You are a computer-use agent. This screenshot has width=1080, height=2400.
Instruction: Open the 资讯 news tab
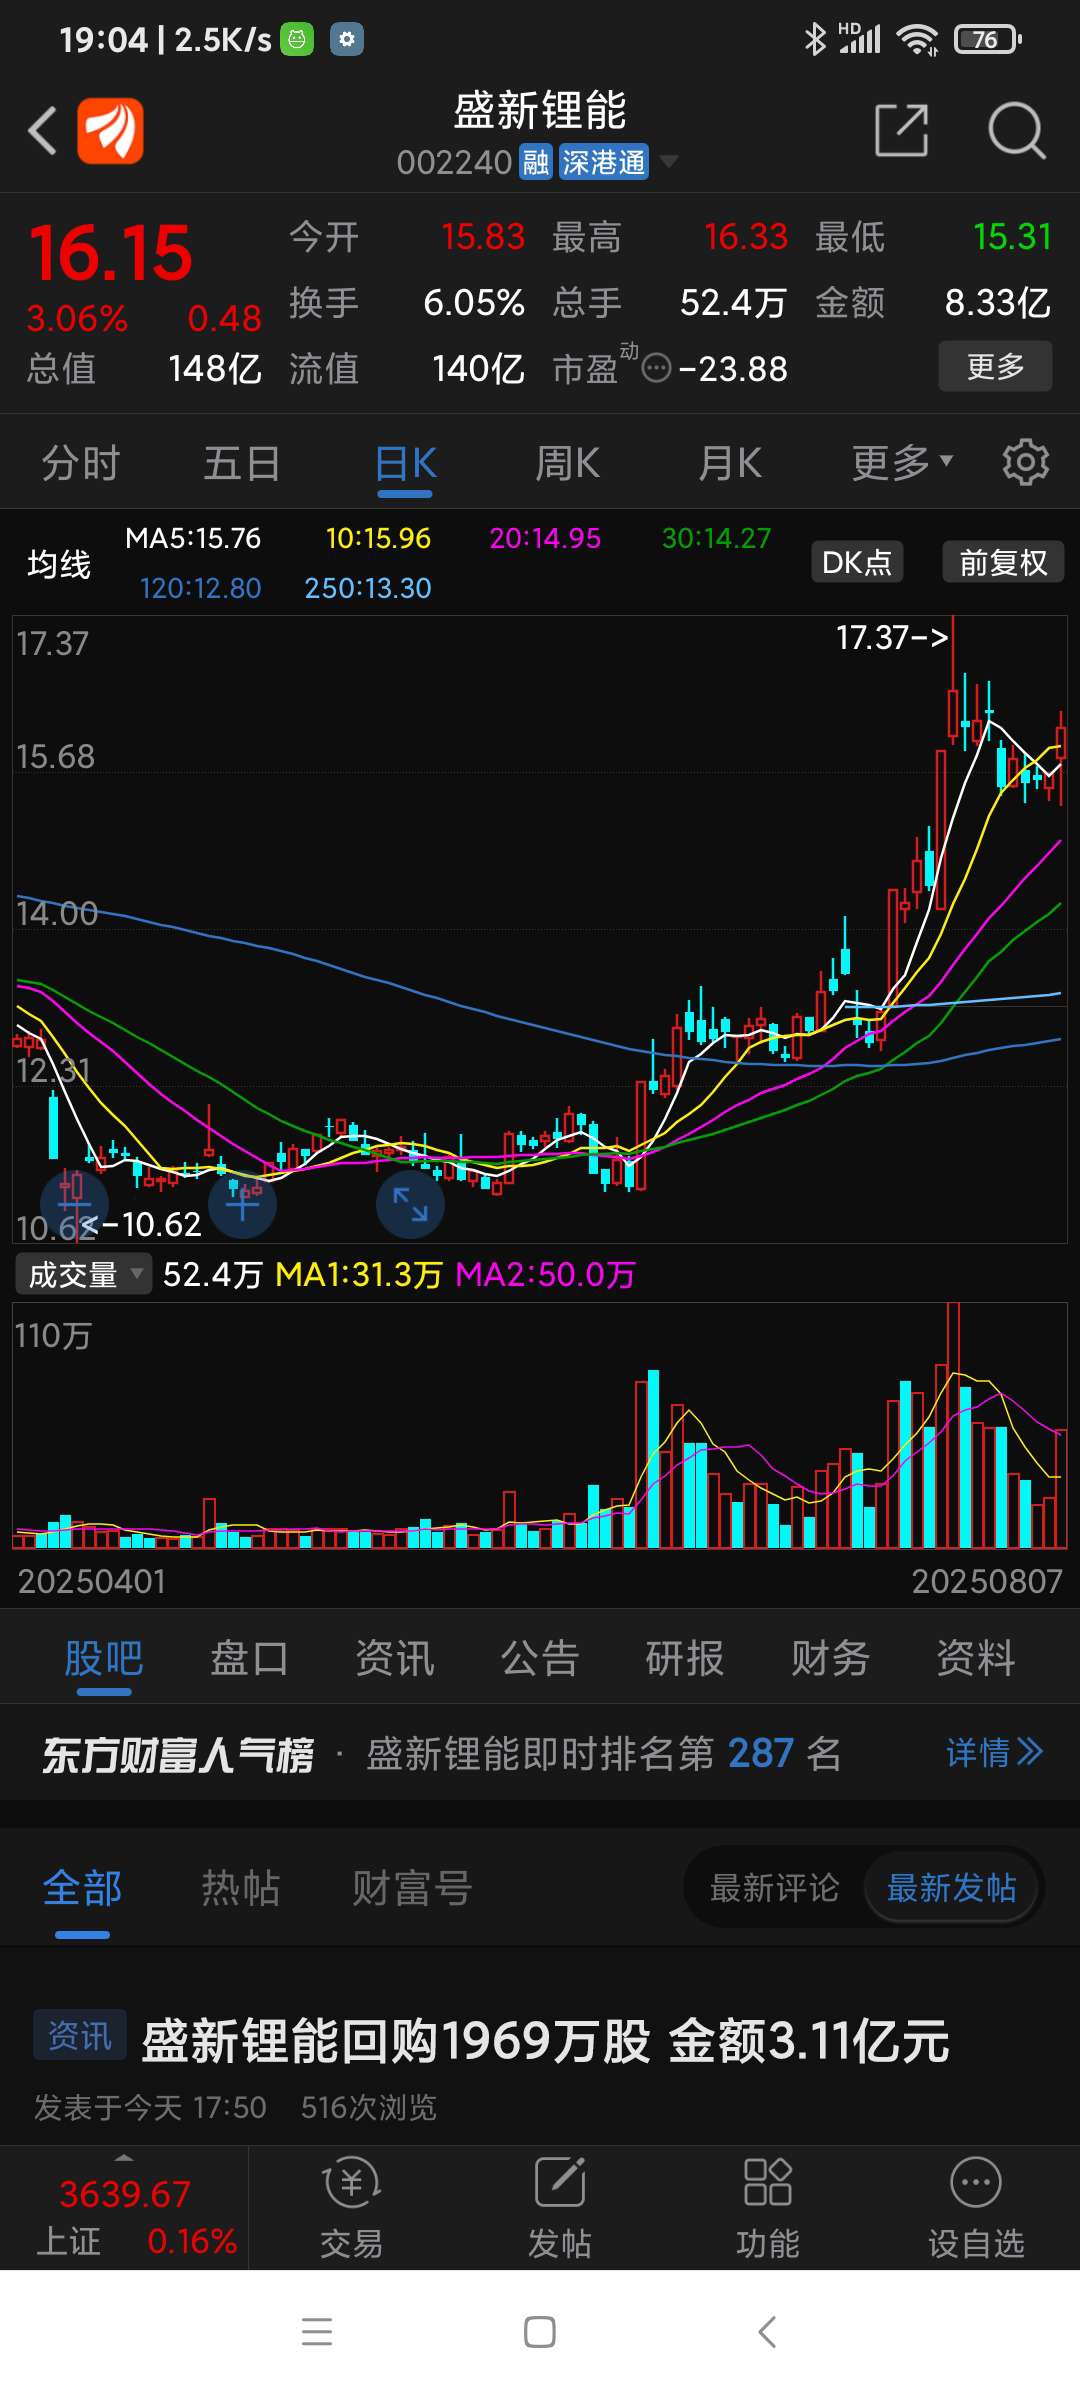[x=395, y=1658]
